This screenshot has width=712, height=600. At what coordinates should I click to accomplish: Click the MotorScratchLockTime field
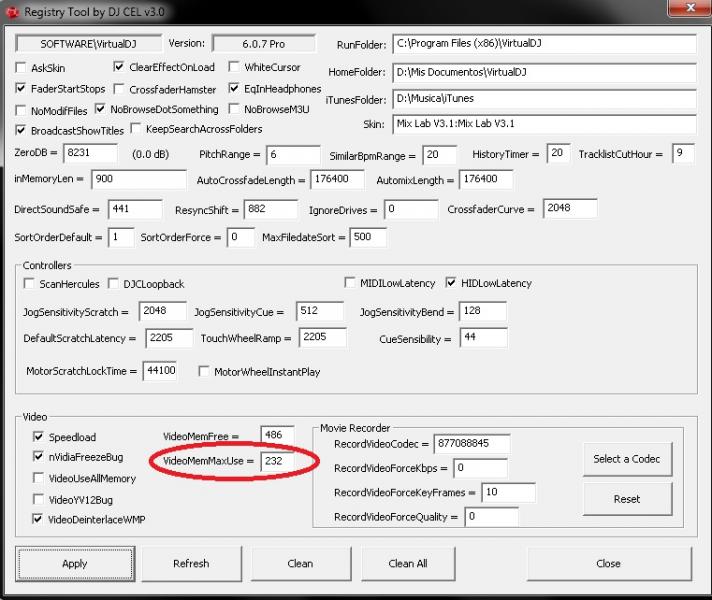[x=161, y=371]
